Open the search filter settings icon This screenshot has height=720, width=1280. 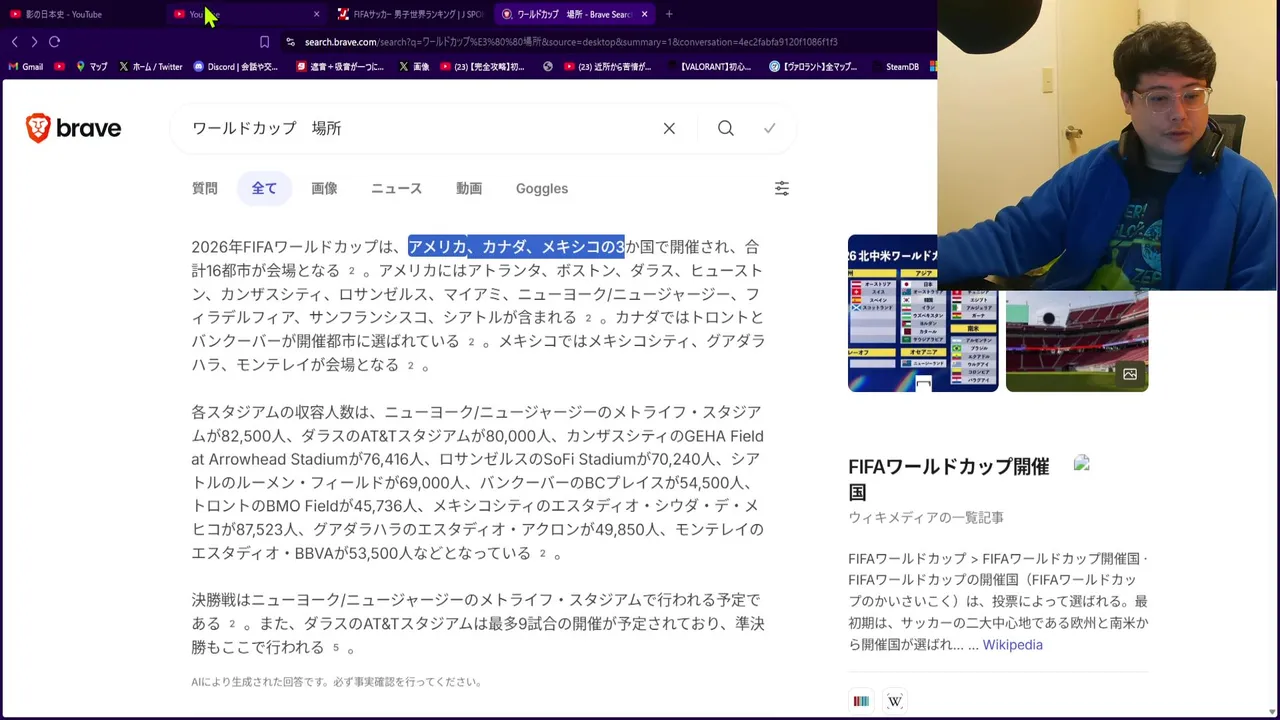(782, 188)
